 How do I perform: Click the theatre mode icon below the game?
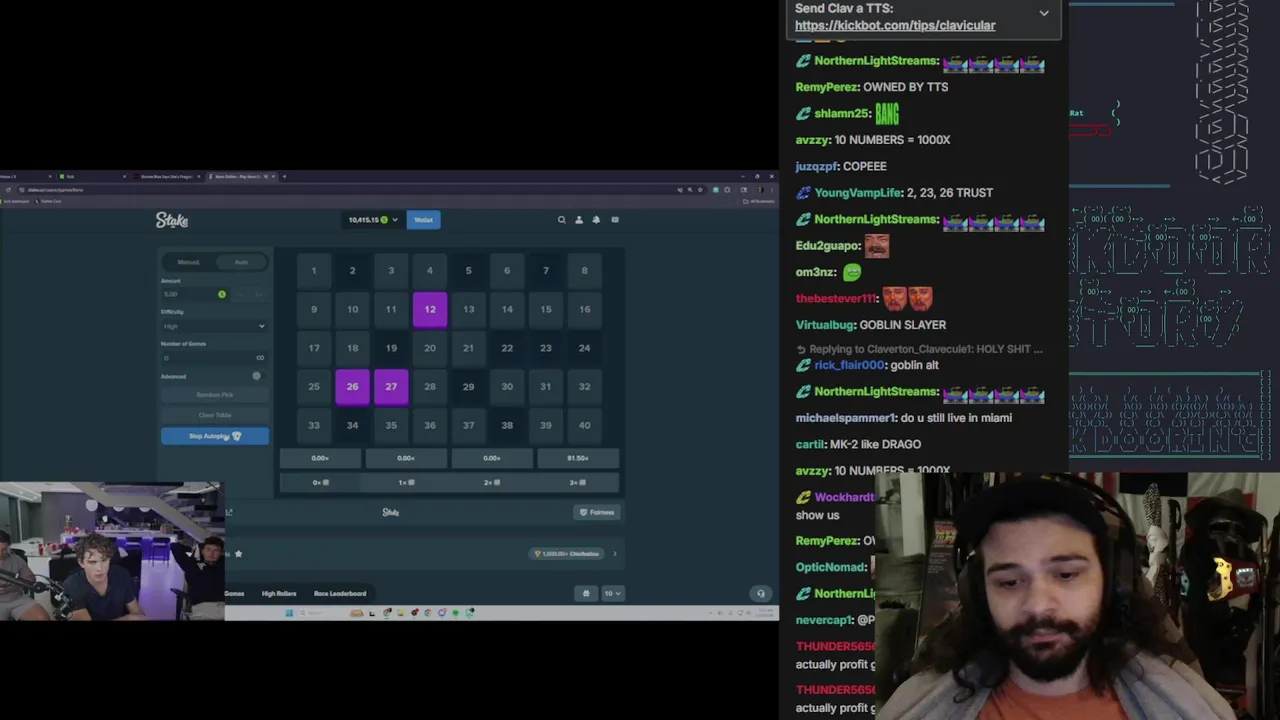click(x=229, y=513)
